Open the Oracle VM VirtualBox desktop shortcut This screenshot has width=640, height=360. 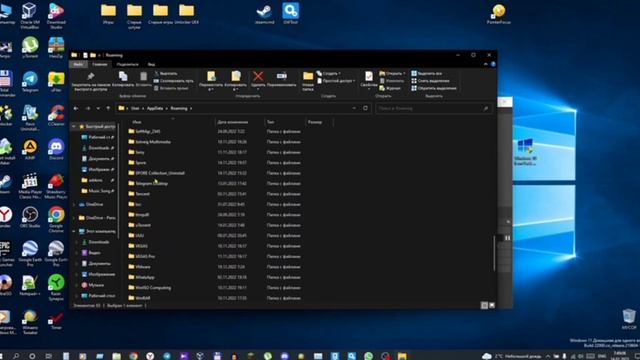click(x=30, y=16)
